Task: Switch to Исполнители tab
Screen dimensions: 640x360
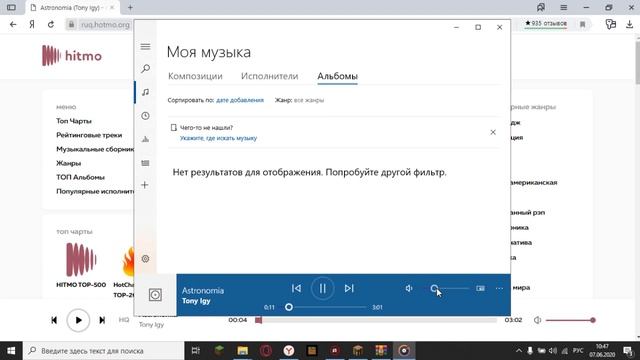Action: pyautogui.click(x=269, y=76)
